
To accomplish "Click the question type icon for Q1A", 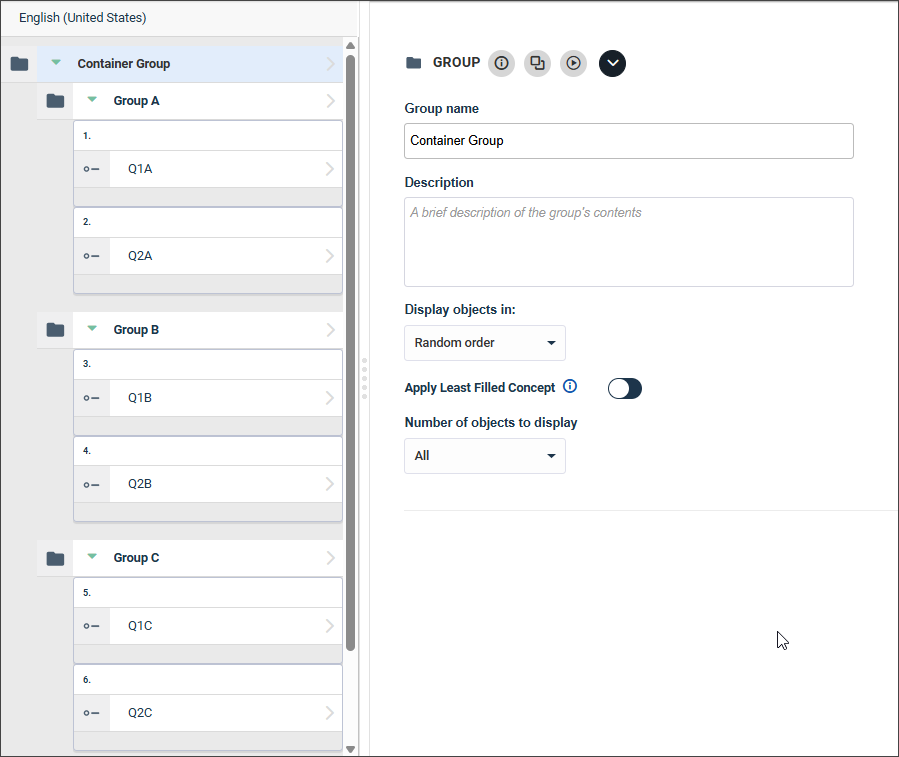I will (x=91, y=169).
